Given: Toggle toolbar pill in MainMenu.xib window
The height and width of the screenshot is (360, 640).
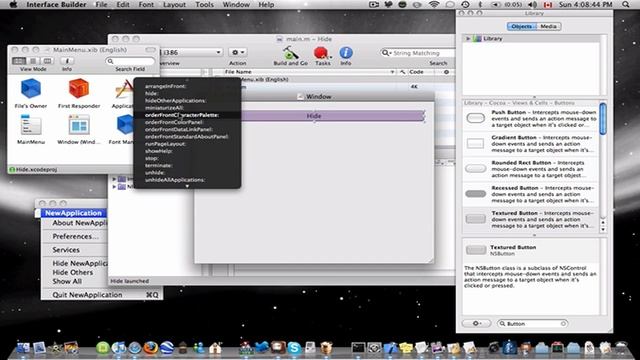Looking at the screenshot, I should (x=151, y=50).
